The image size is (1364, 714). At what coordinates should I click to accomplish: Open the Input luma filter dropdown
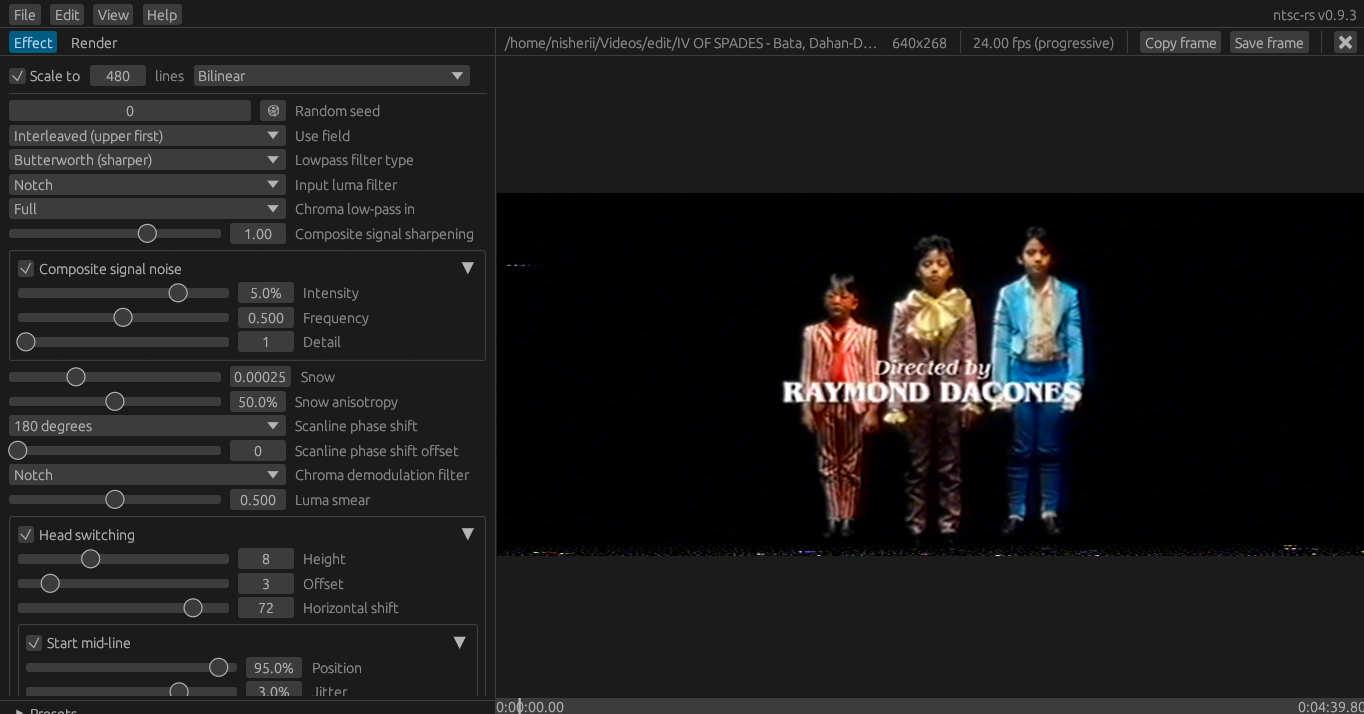coord(148,185)
